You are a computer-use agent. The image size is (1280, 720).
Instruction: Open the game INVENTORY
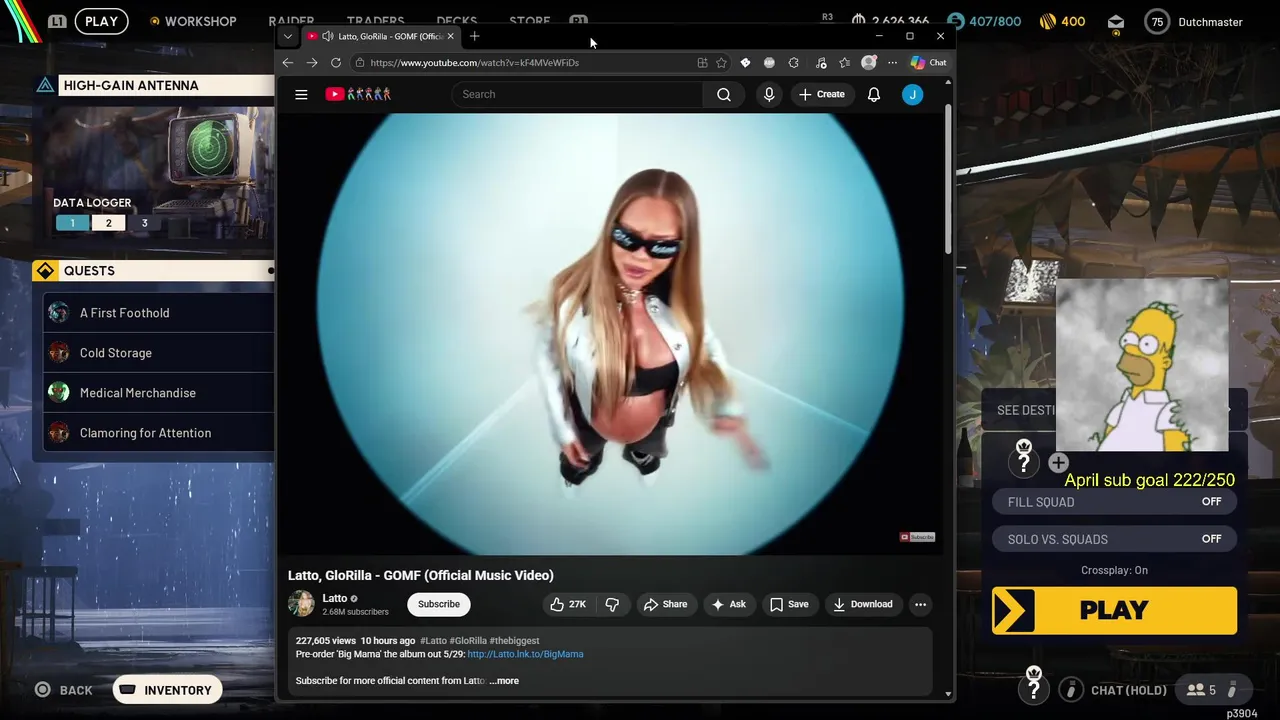point(167,690)
